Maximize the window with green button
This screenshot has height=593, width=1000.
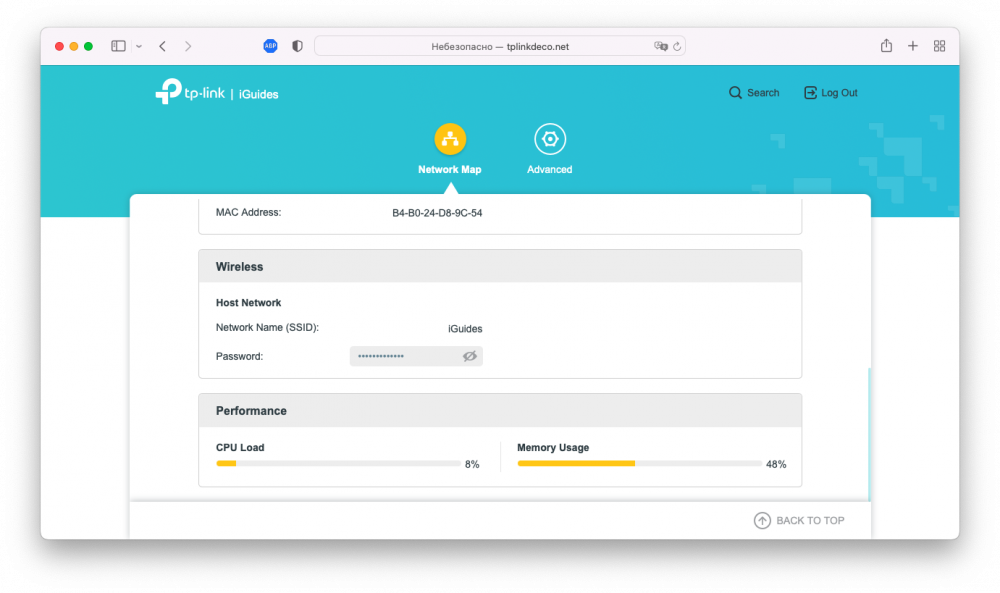(x=89, y=46)
